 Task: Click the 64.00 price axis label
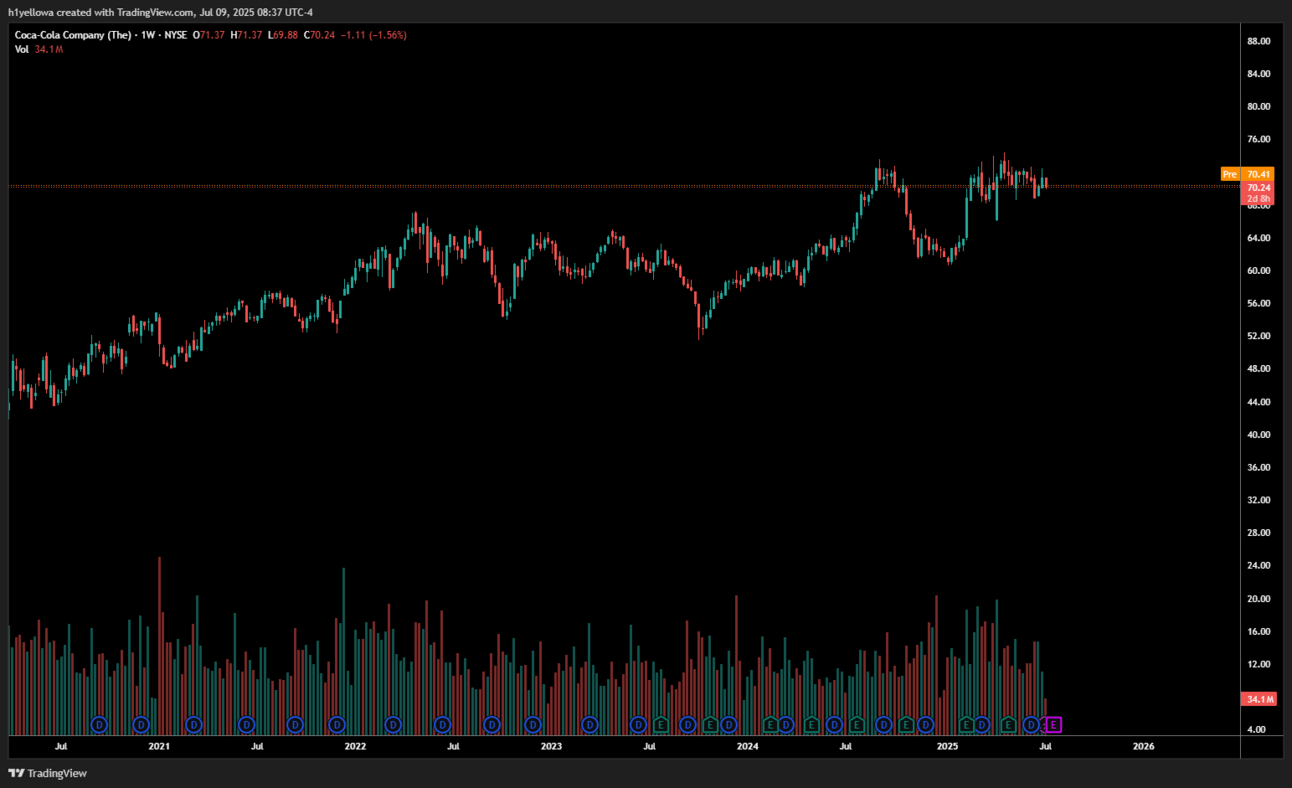[x=1258, y=238]
